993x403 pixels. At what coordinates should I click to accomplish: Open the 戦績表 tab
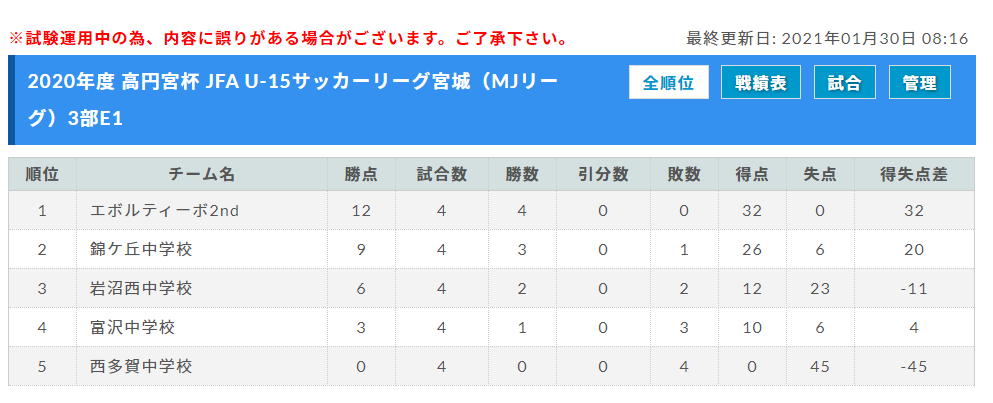(761, 82)
